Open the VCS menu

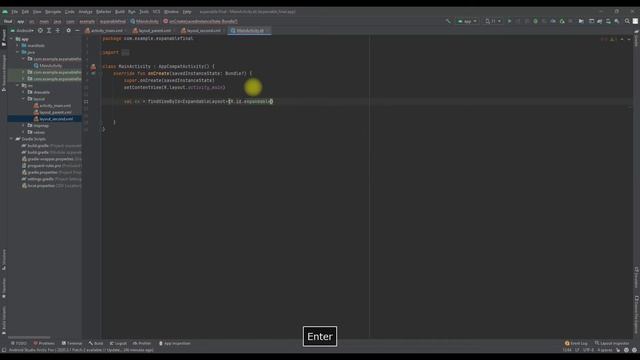(156, 12)
